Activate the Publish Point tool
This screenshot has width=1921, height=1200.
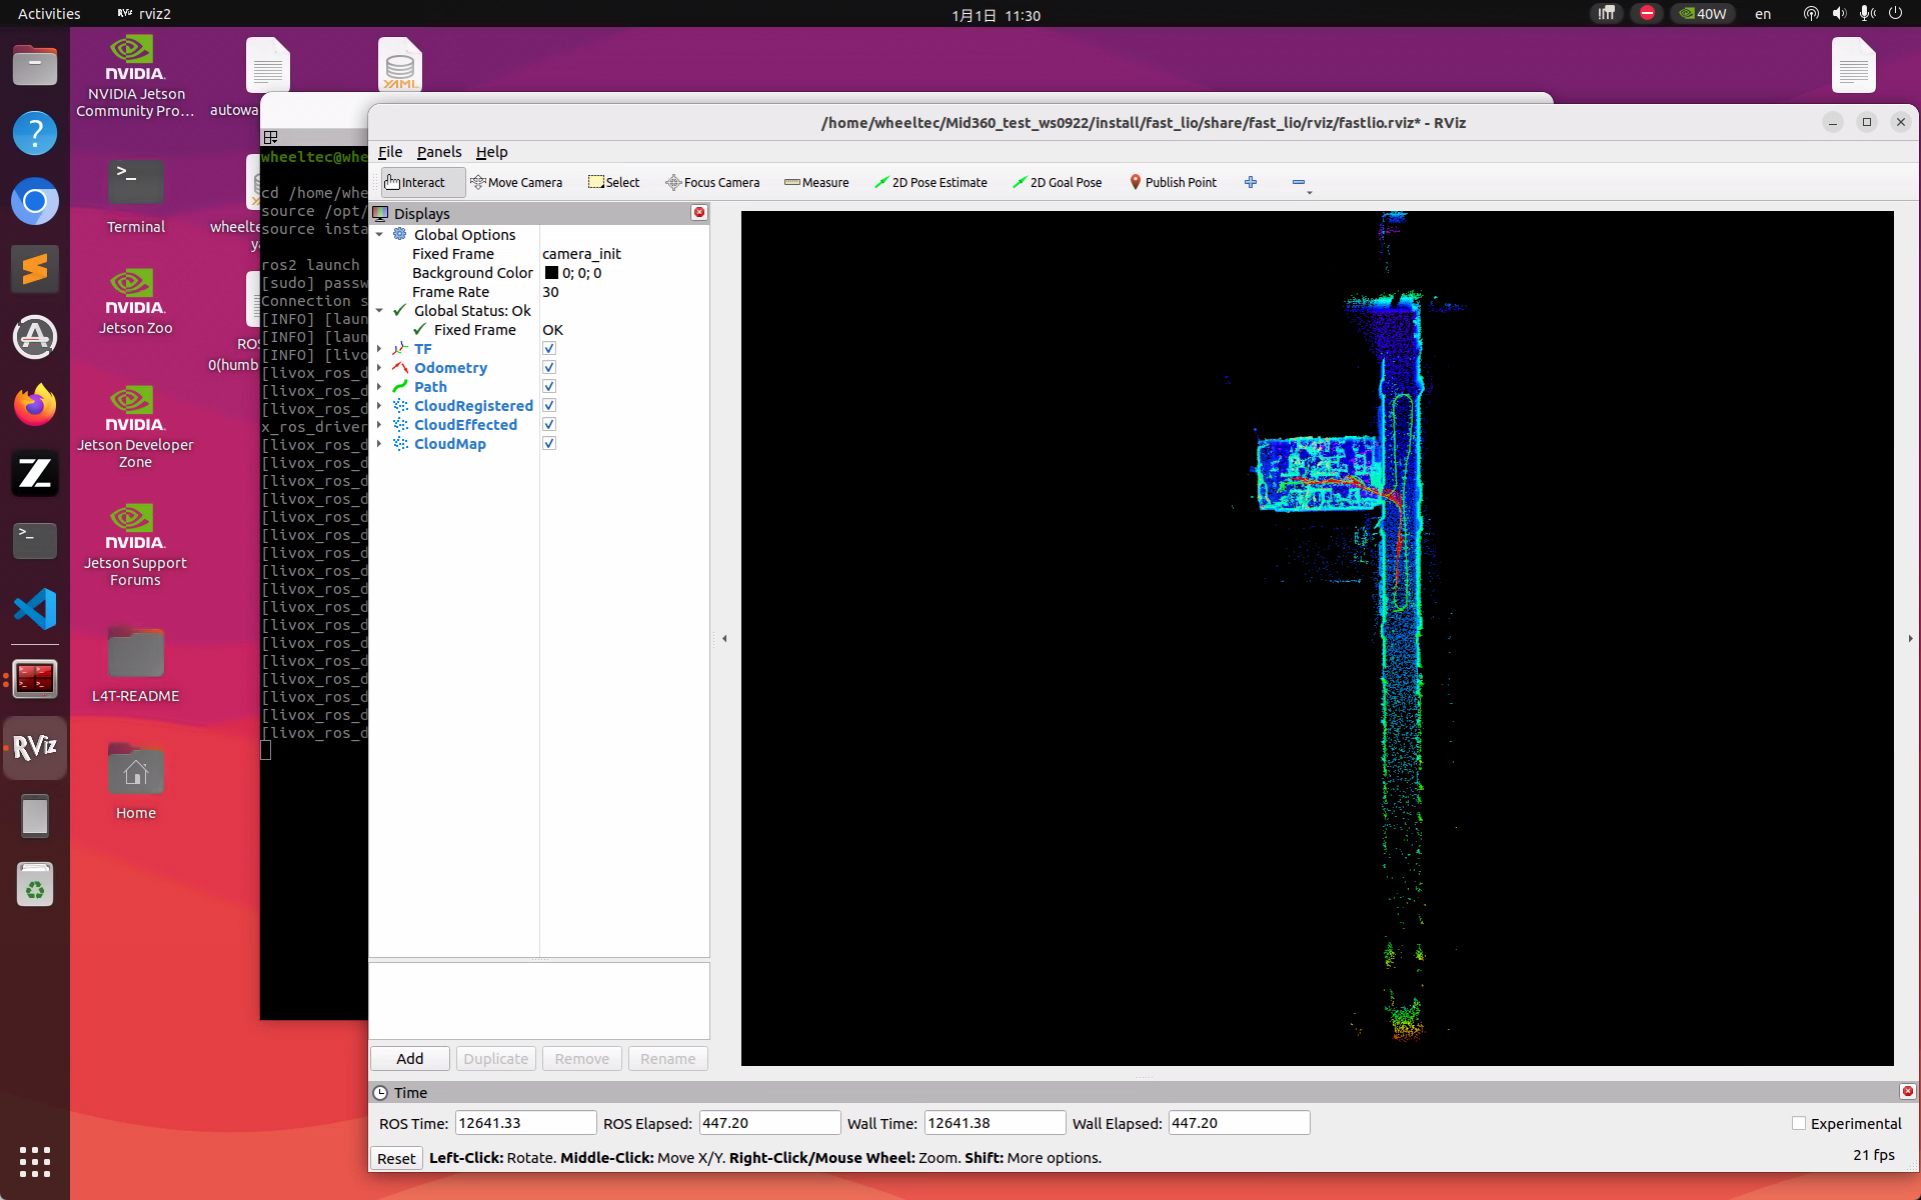[x=1173, y=182]
